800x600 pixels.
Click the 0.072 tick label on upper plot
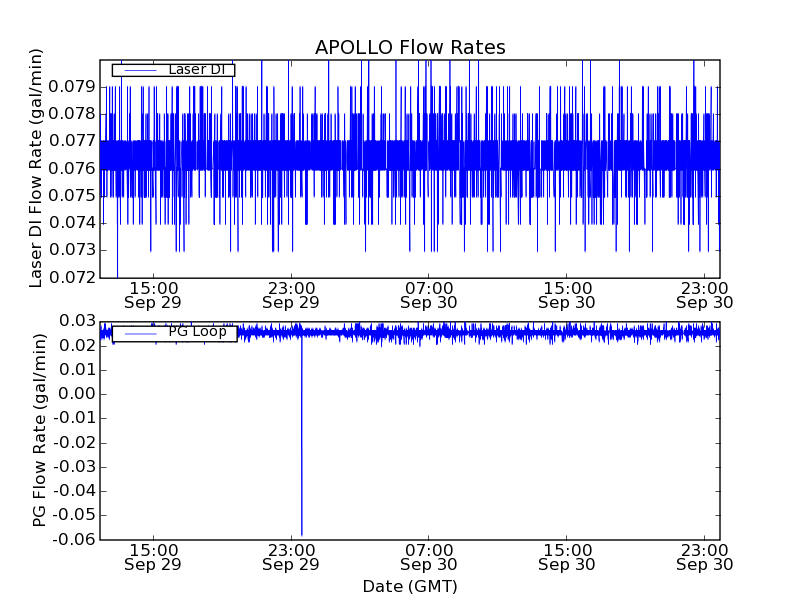[x=73, y=277]
